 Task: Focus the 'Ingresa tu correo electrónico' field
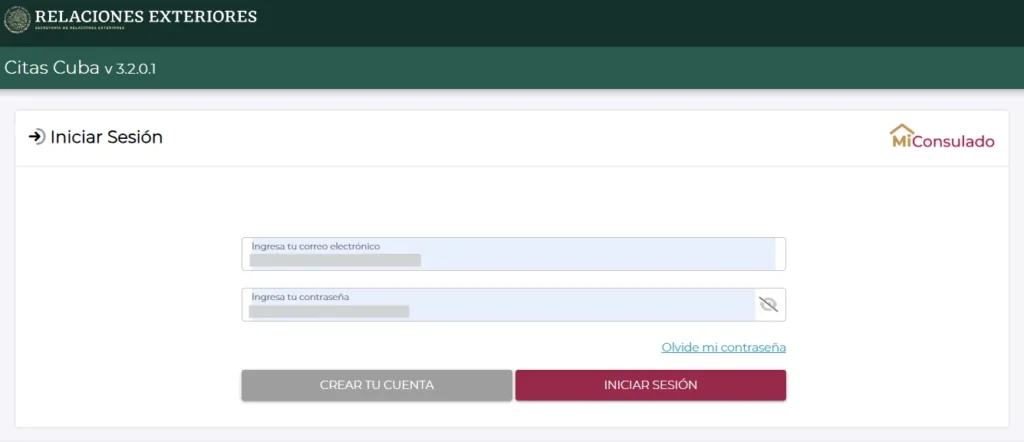(513, 253)
